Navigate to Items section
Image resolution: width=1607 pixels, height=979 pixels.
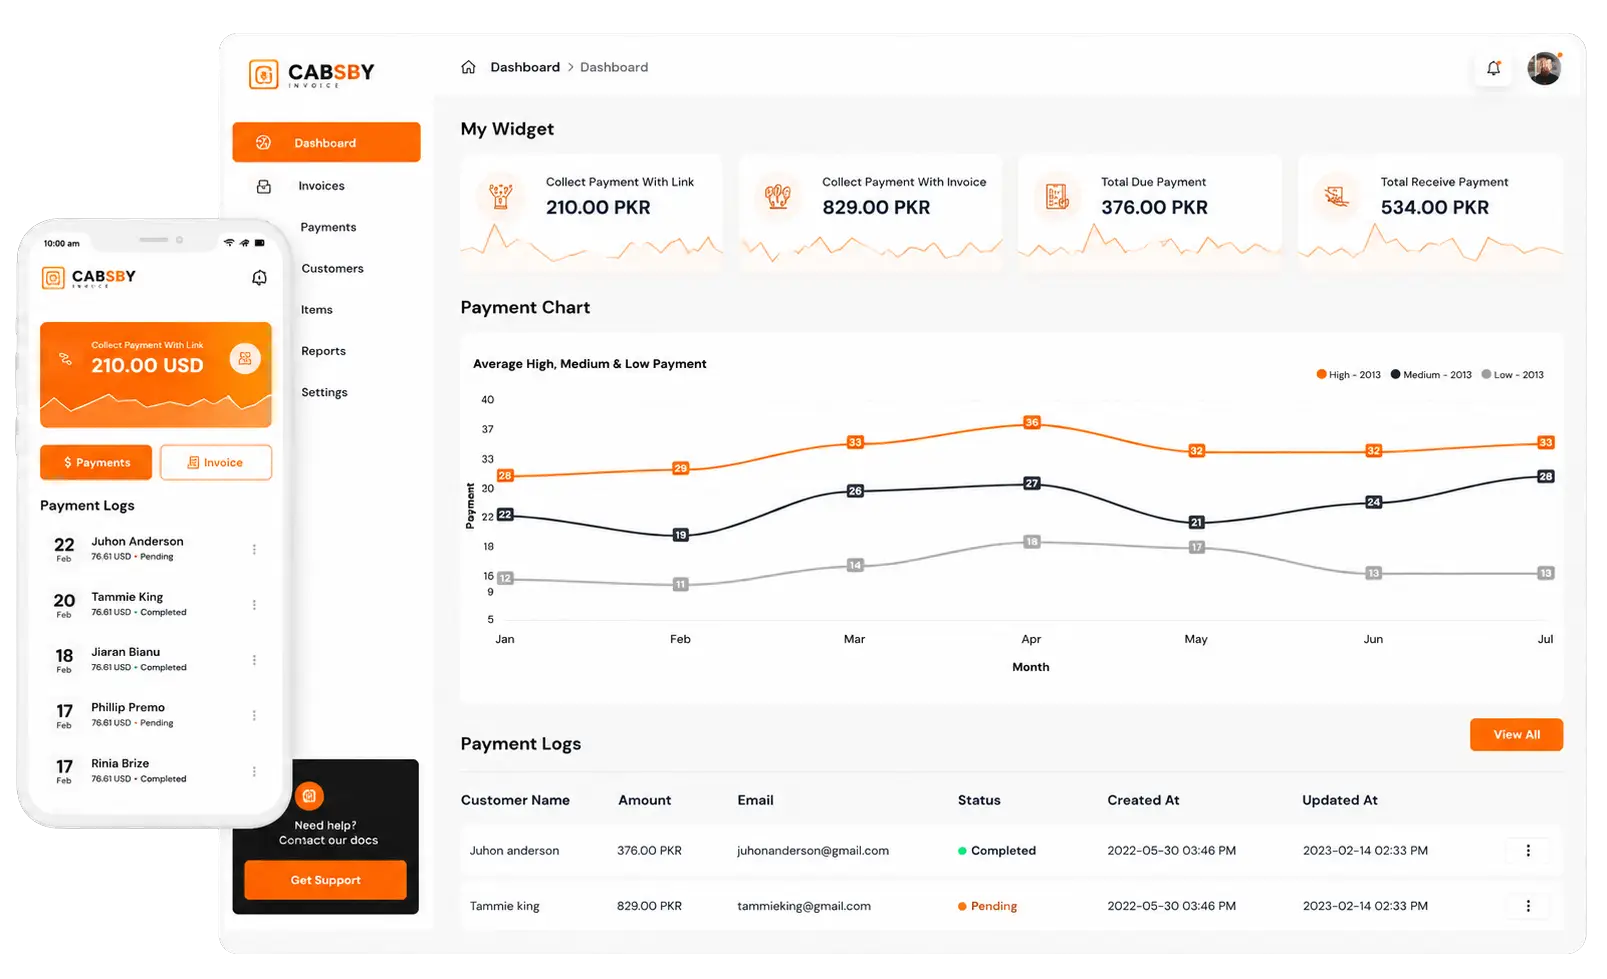point(317,310)
